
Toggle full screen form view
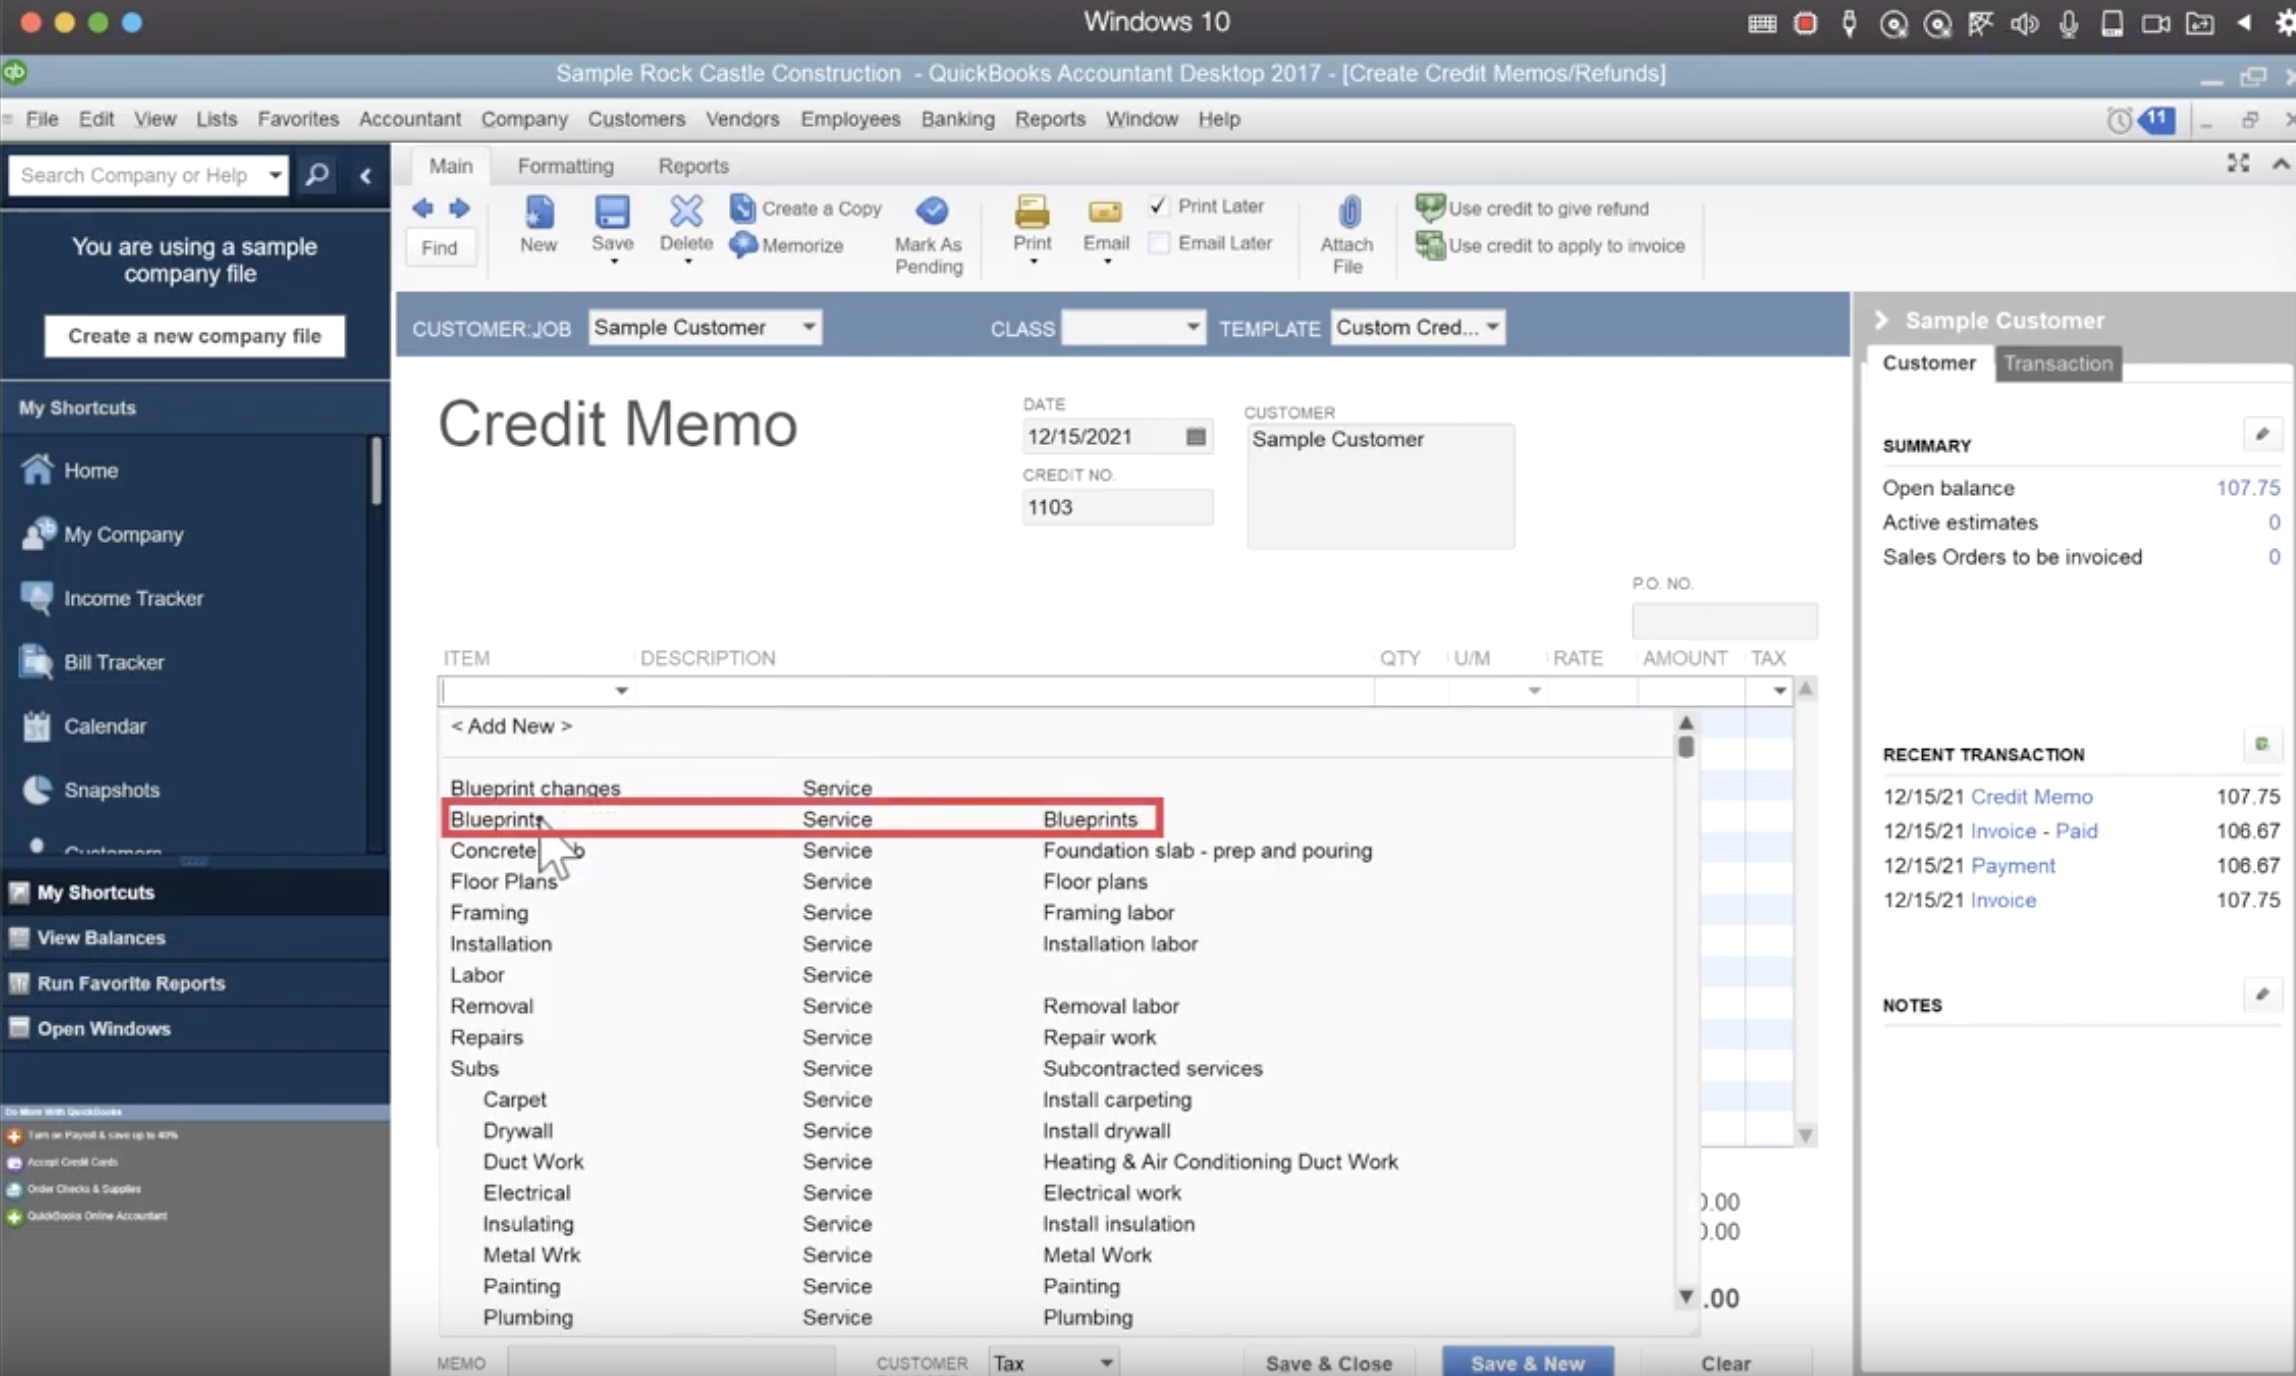tap(2238, 163)
